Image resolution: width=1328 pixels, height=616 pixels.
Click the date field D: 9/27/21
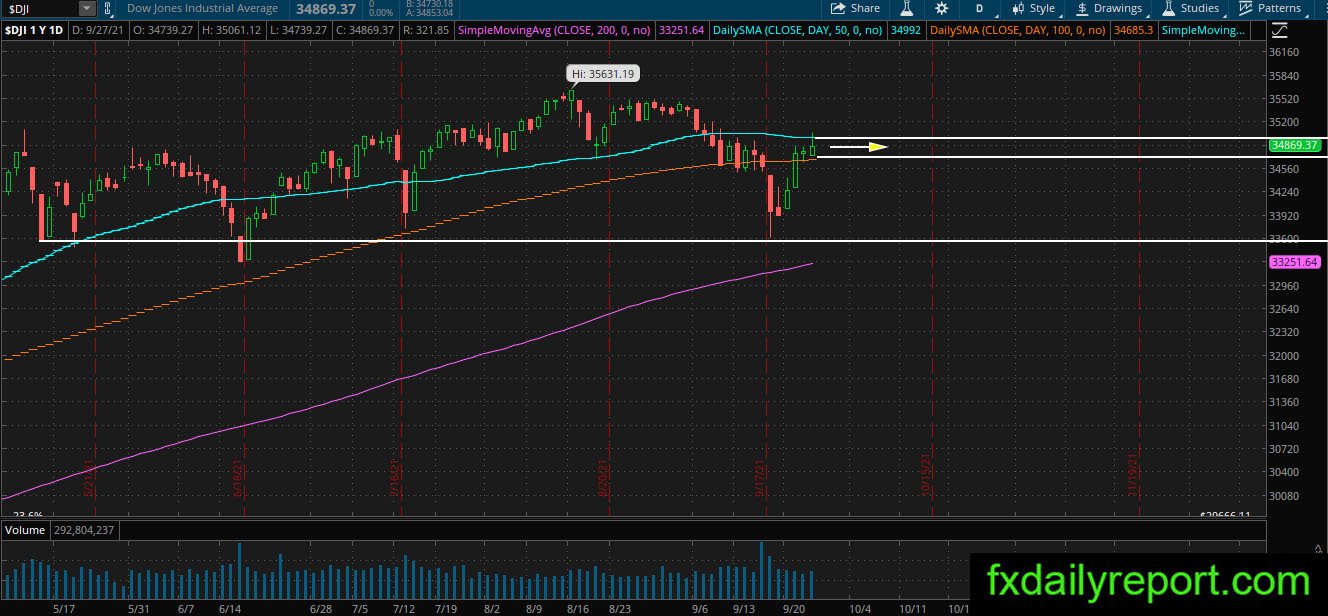point(97,31)
